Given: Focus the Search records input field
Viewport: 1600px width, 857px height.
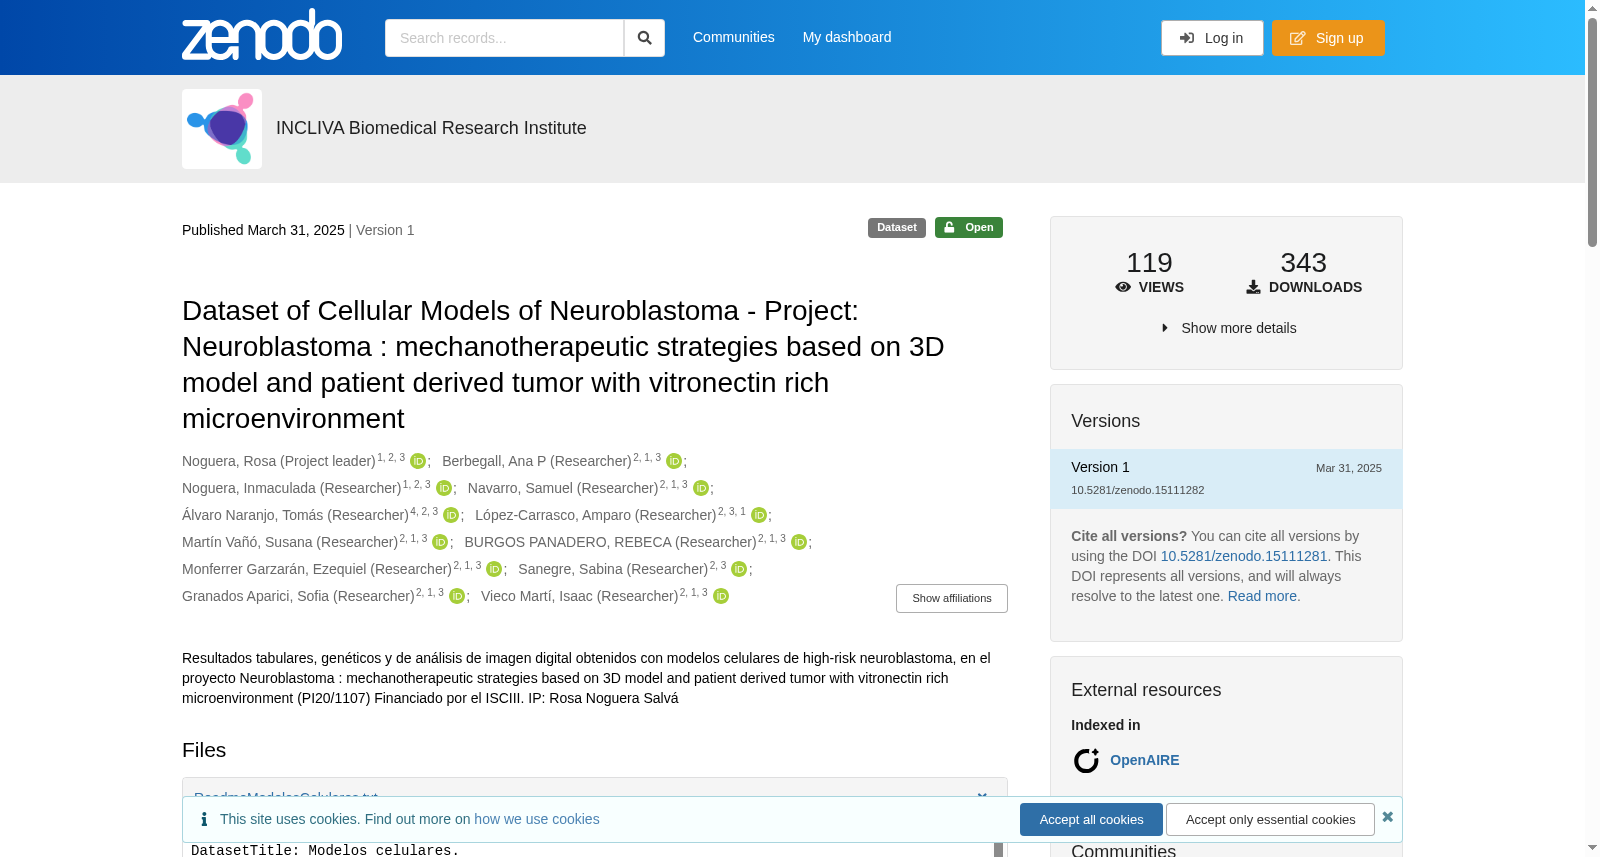Looking at the screenshot, I should (504, 38).
